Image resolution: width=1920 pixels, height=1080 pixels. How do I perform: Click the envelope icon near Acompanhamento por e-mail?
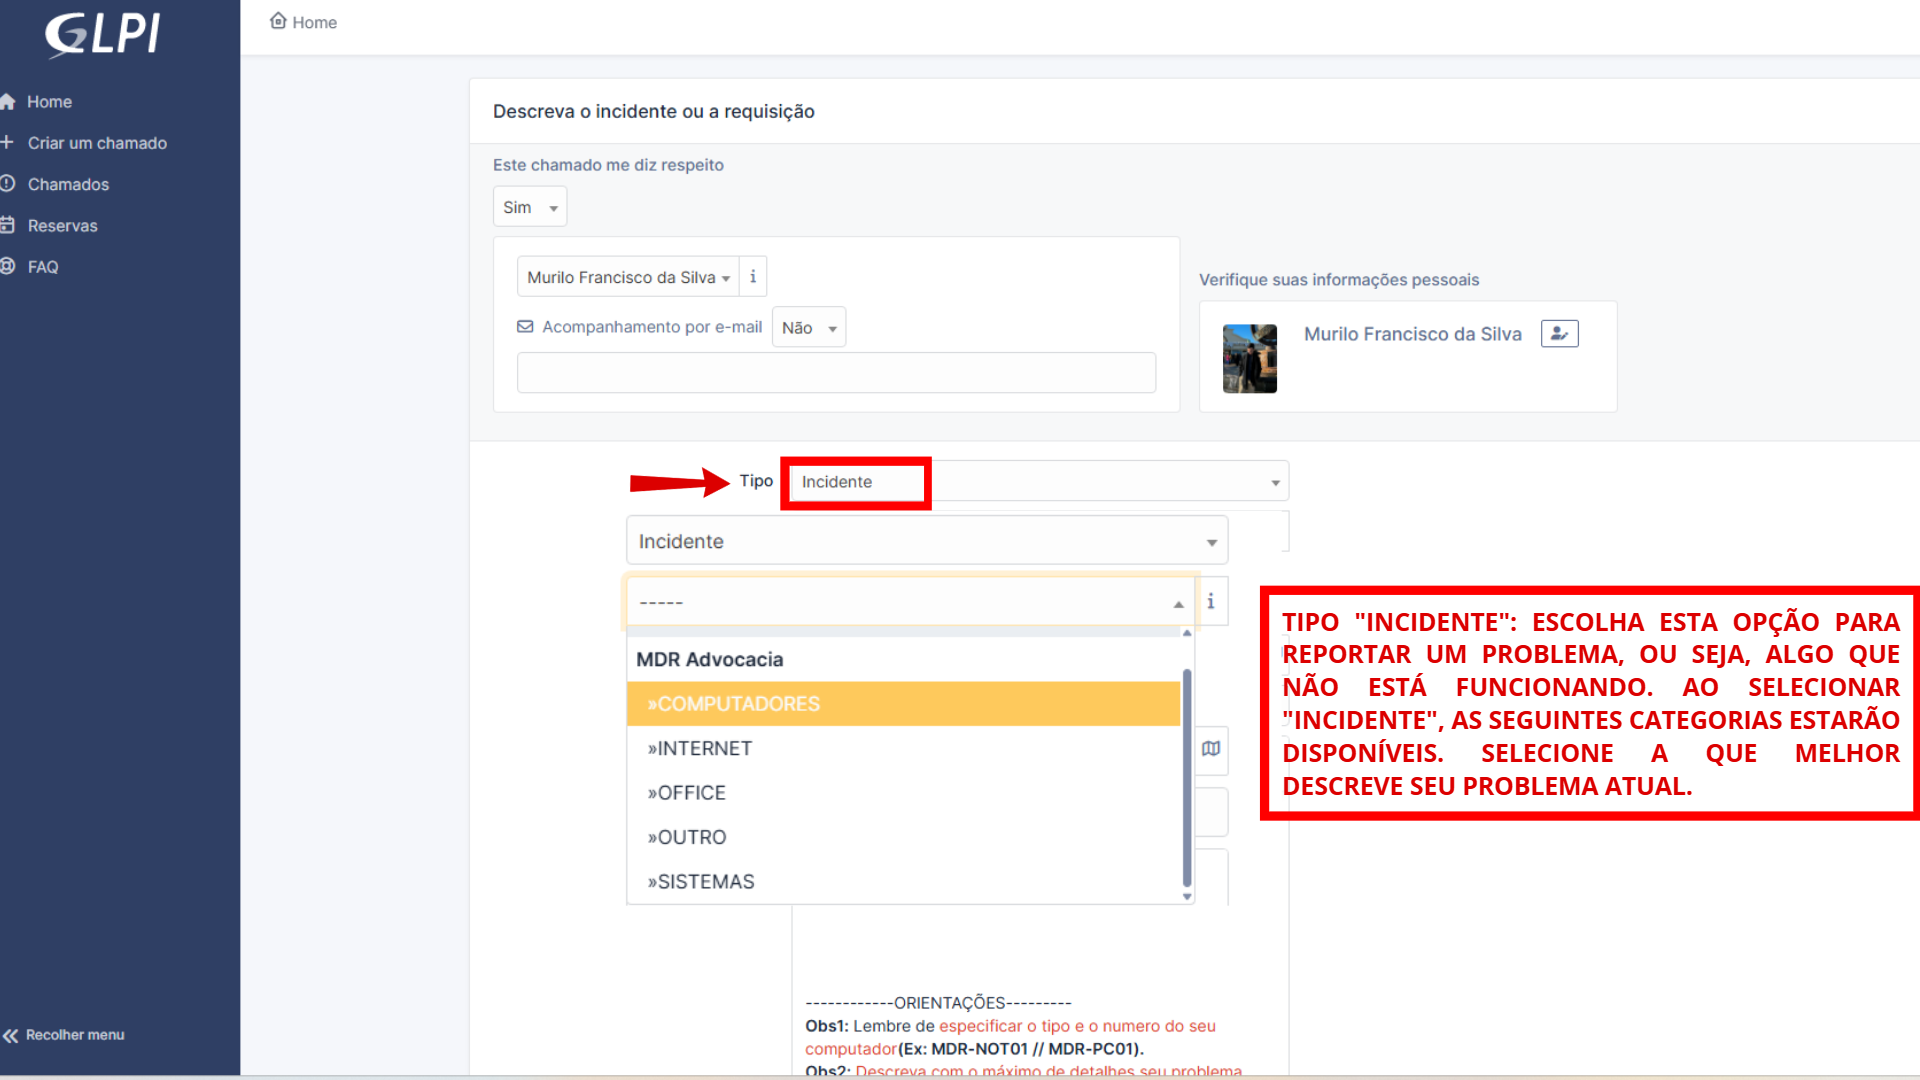524,326
